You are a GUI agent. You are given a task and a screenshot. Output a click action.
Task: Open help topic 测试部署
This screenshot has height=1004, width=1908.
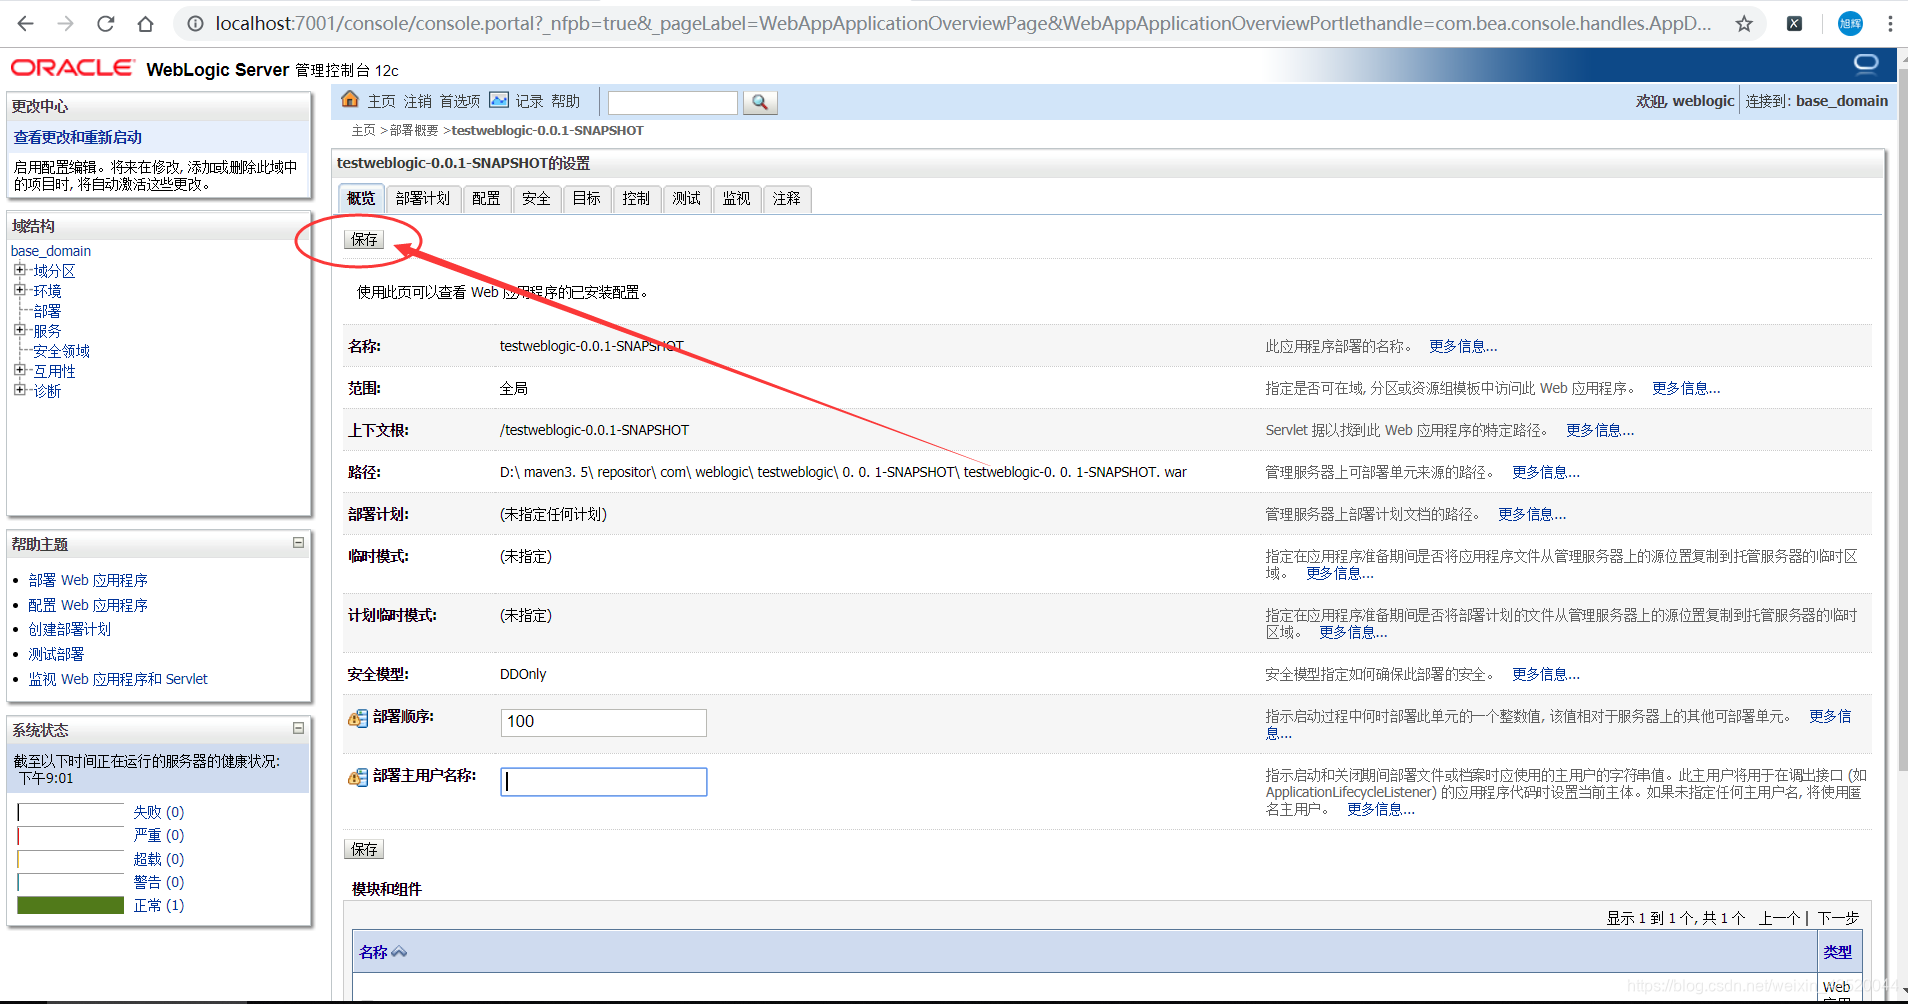(56, 654)
